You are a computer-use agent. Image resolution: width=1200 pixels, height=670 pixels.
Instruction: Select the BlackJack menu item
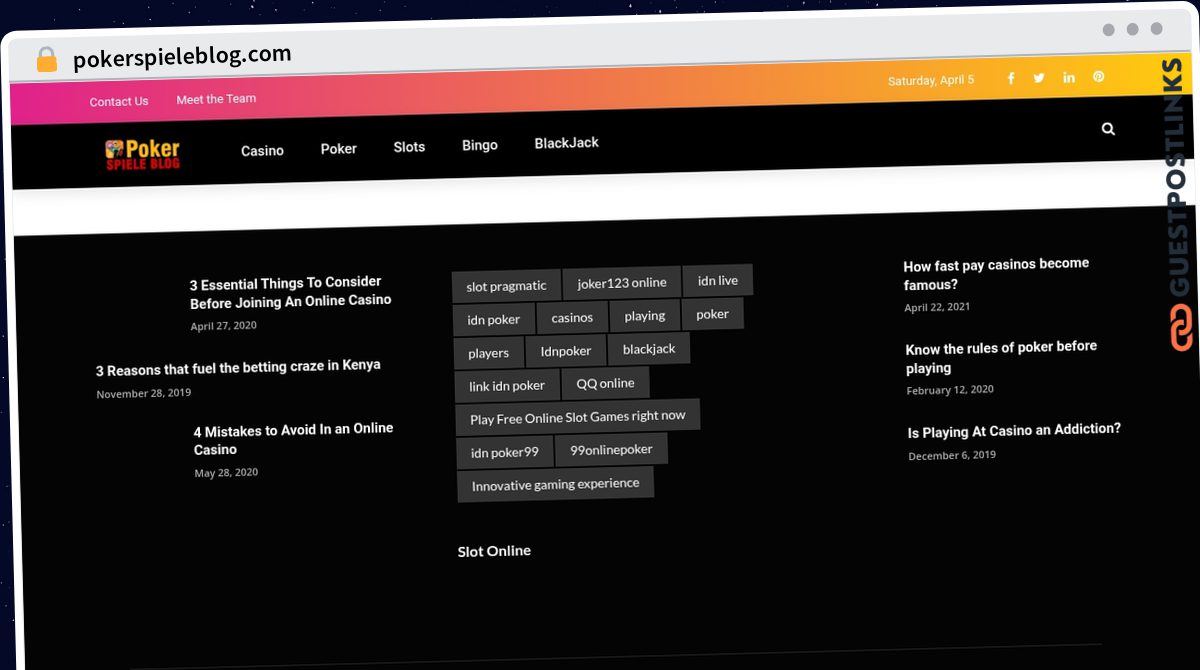click(x=567, y=143)
